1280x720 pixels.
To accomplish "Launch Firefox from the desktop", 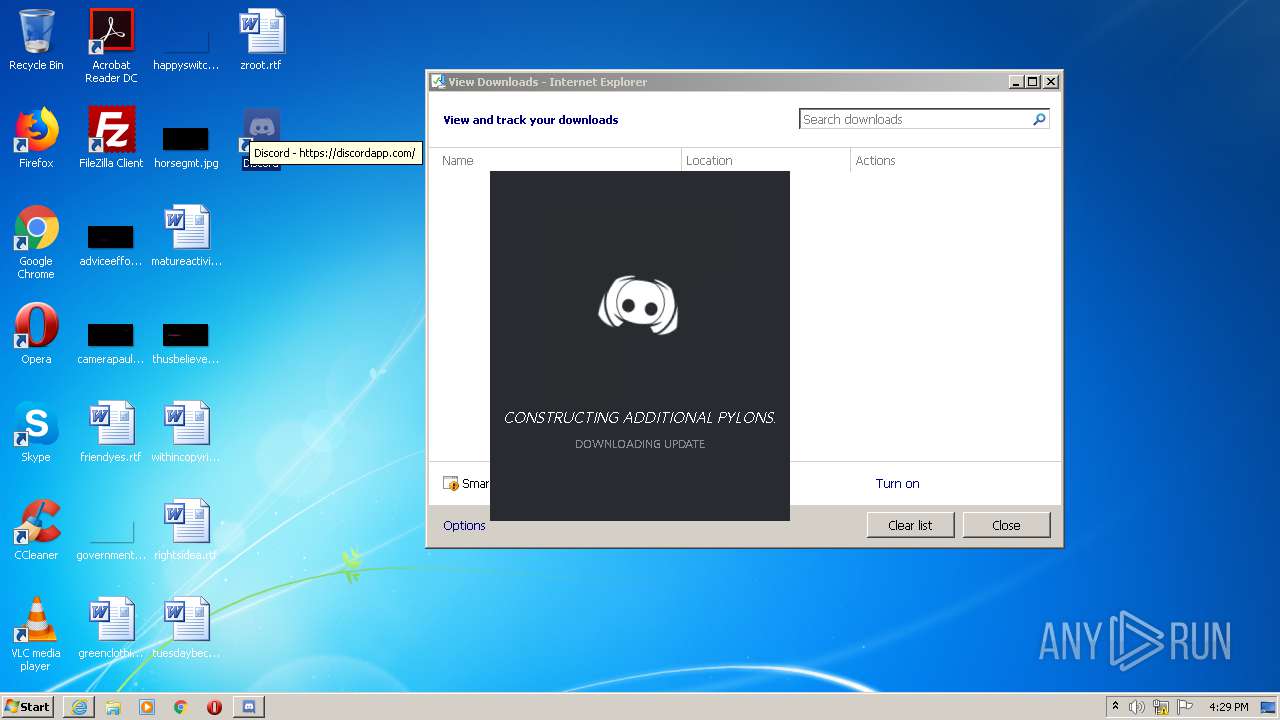I will (x=36, y=138).
